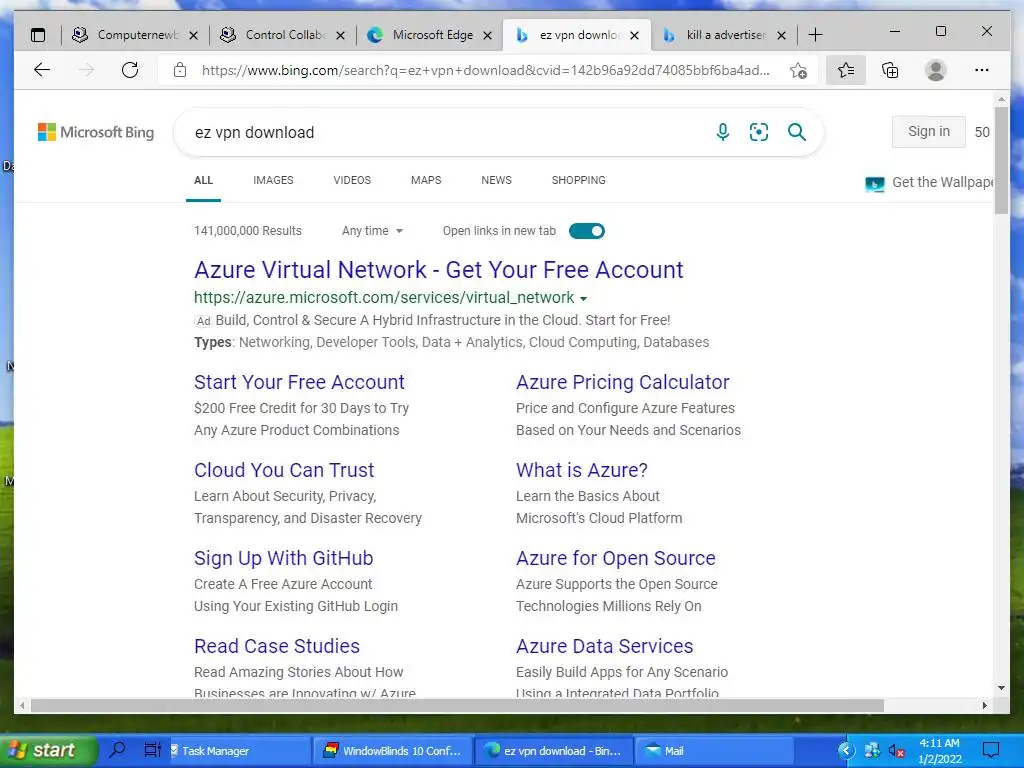Open What is Azure? link
Screen dimensions: 1024x768
581,470
